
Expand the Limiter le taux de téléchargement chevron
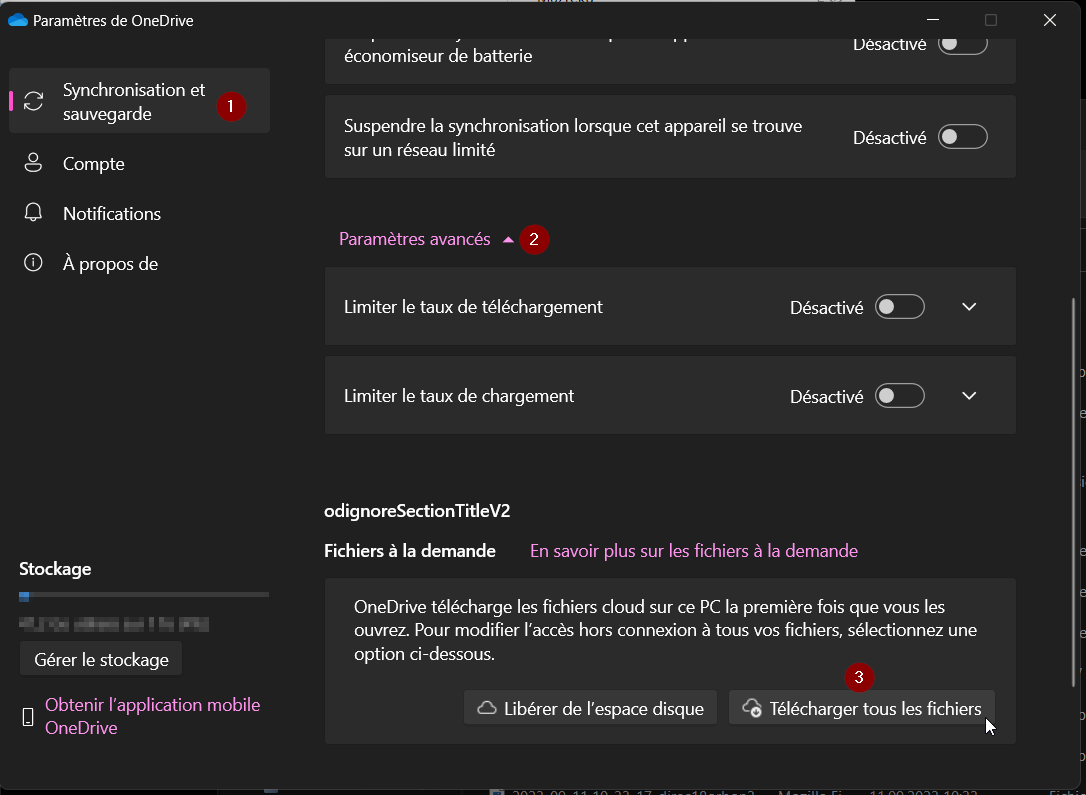968,308
